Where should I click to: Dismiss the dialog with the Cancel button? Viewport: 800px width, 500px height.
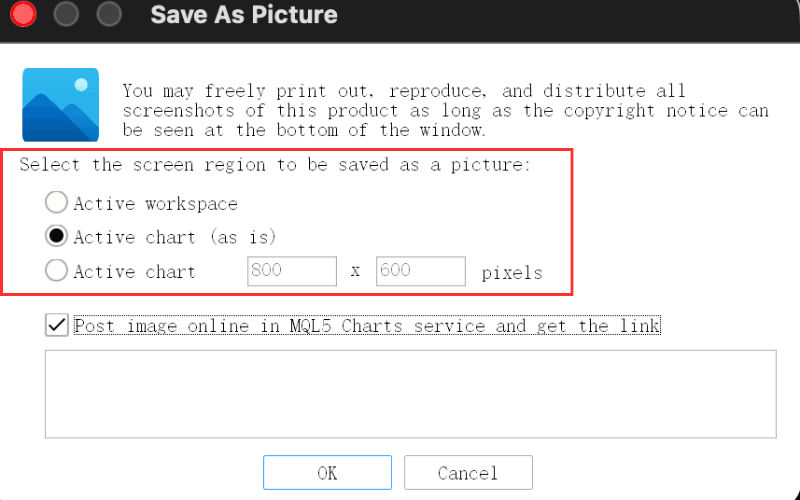pyautogui.click(x=468, y=472)
